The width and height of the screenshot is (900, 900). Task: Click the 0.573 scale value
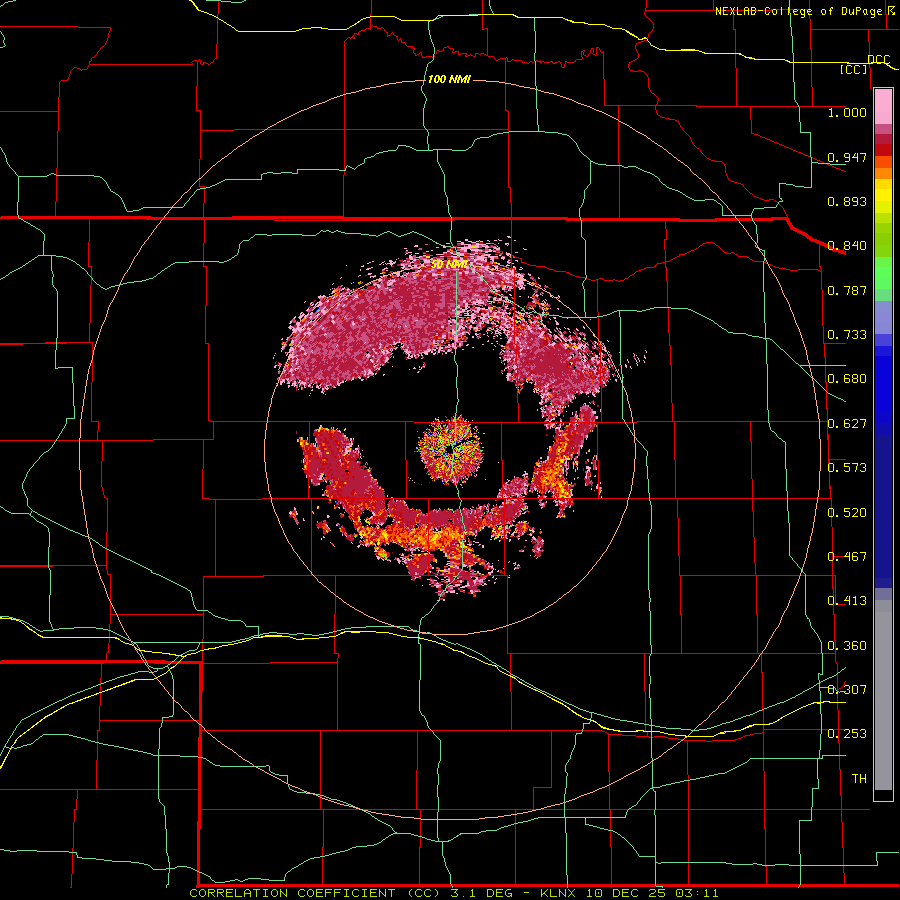pyautogui.click(x=847, y=468)
